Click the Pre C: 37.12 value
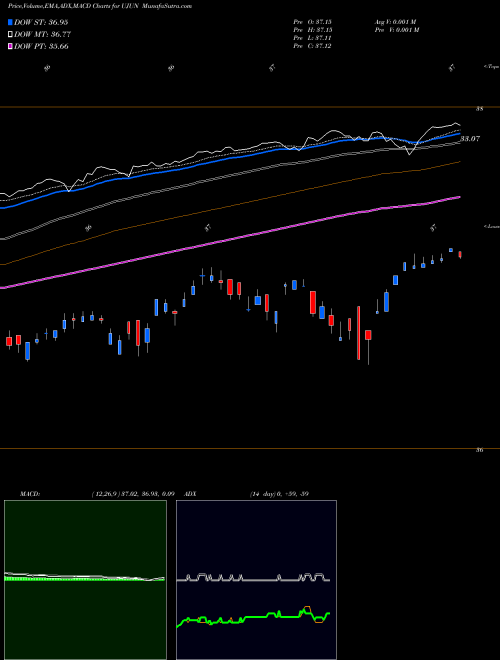The height and width of the screenshot is (660, 500). coord(312,46)
